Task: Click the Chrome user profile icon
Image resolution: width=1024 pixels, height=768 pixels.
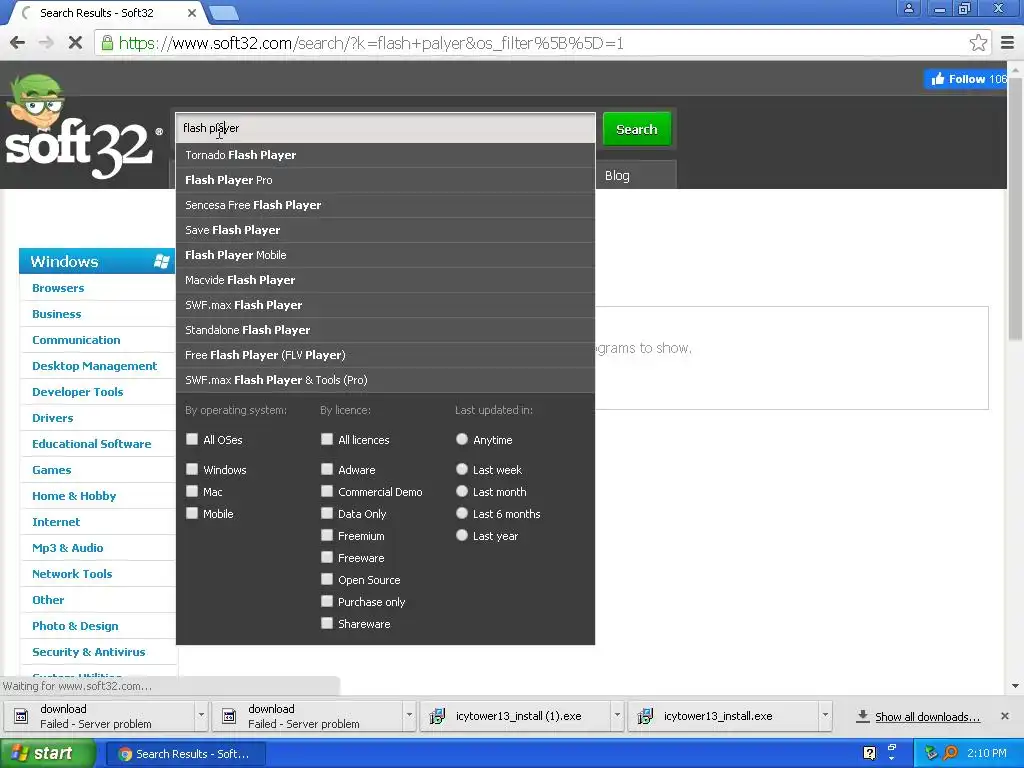Action: click(908, 8)
